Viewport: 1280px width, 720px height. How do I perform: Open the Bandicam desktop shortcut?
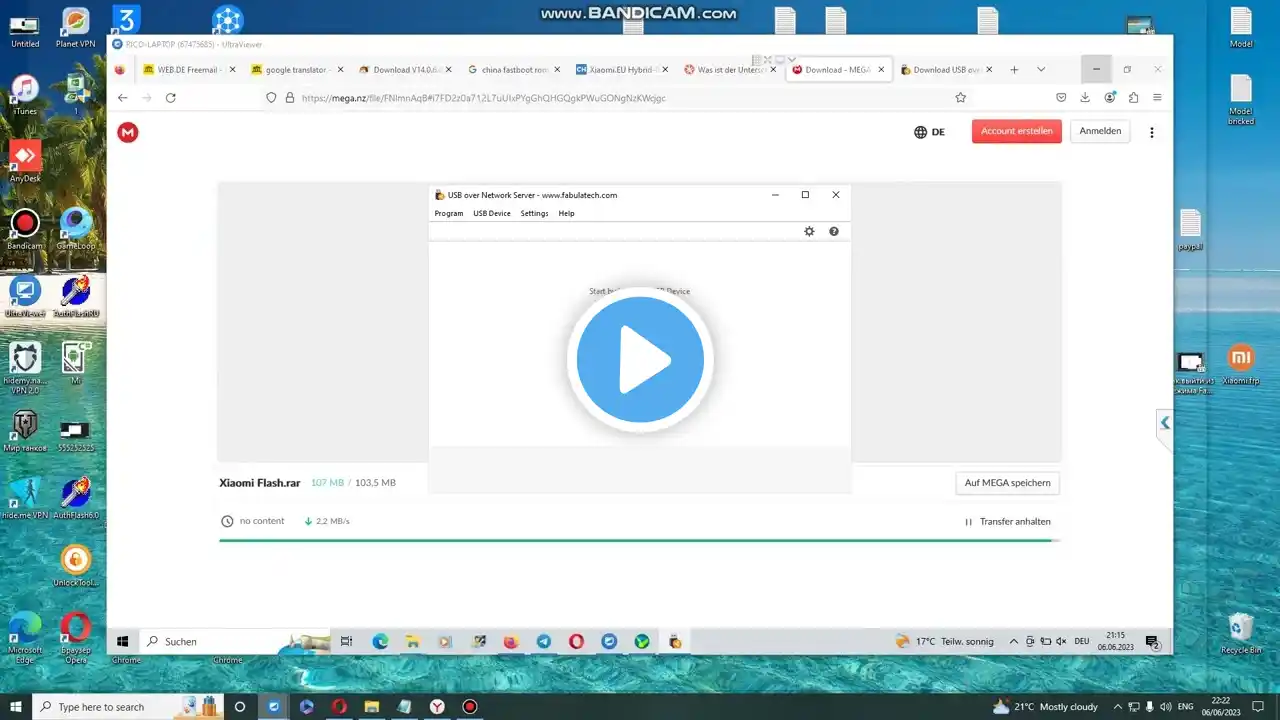25,229
